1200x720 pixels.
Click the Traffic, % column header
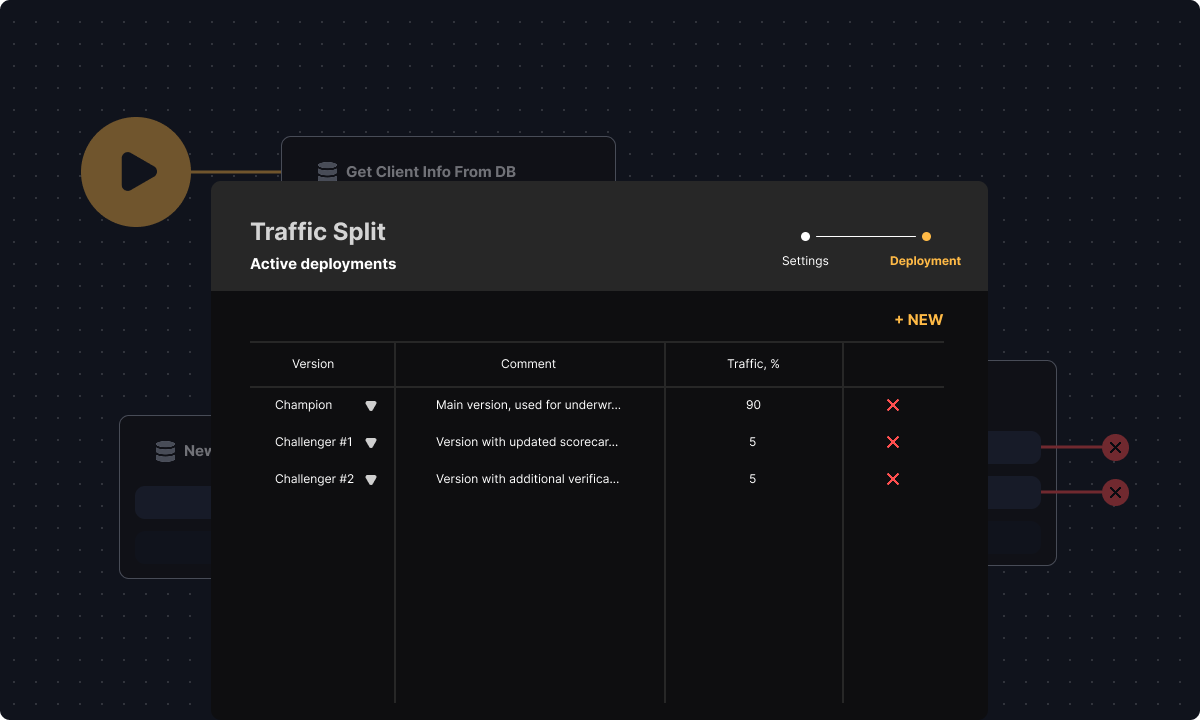(x=753, y=363)
